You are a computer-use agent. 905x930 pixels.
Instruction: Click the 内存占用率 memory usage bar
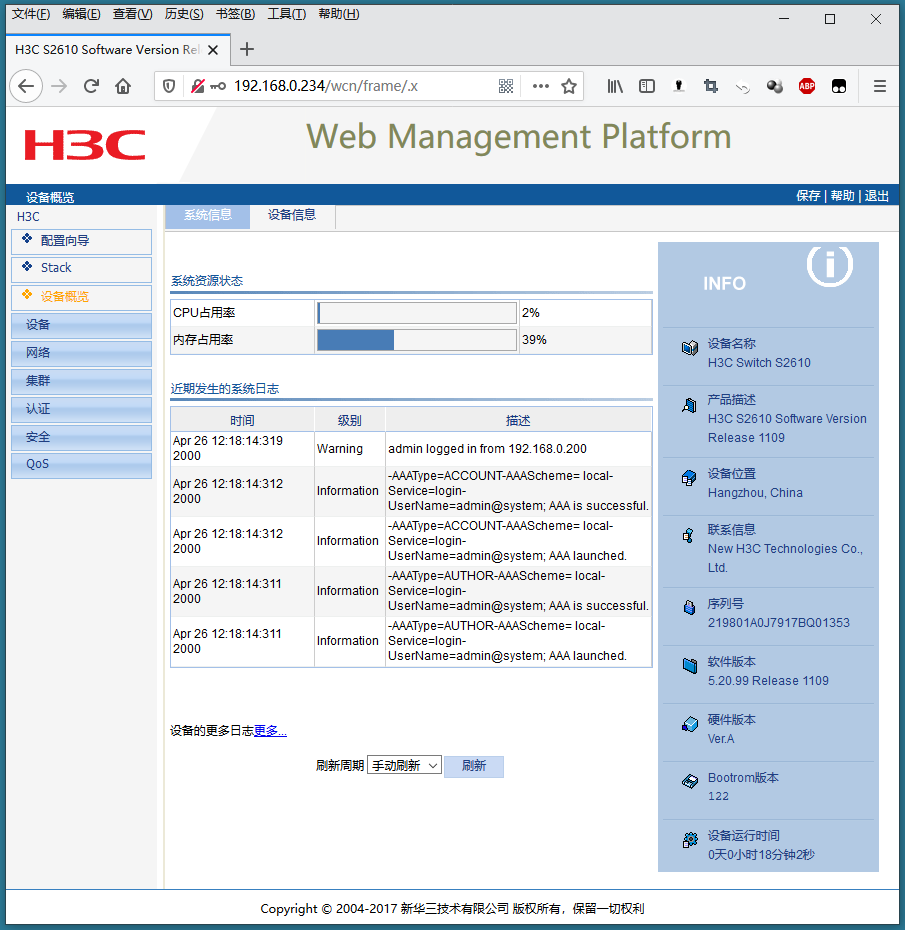coord(416,339)
